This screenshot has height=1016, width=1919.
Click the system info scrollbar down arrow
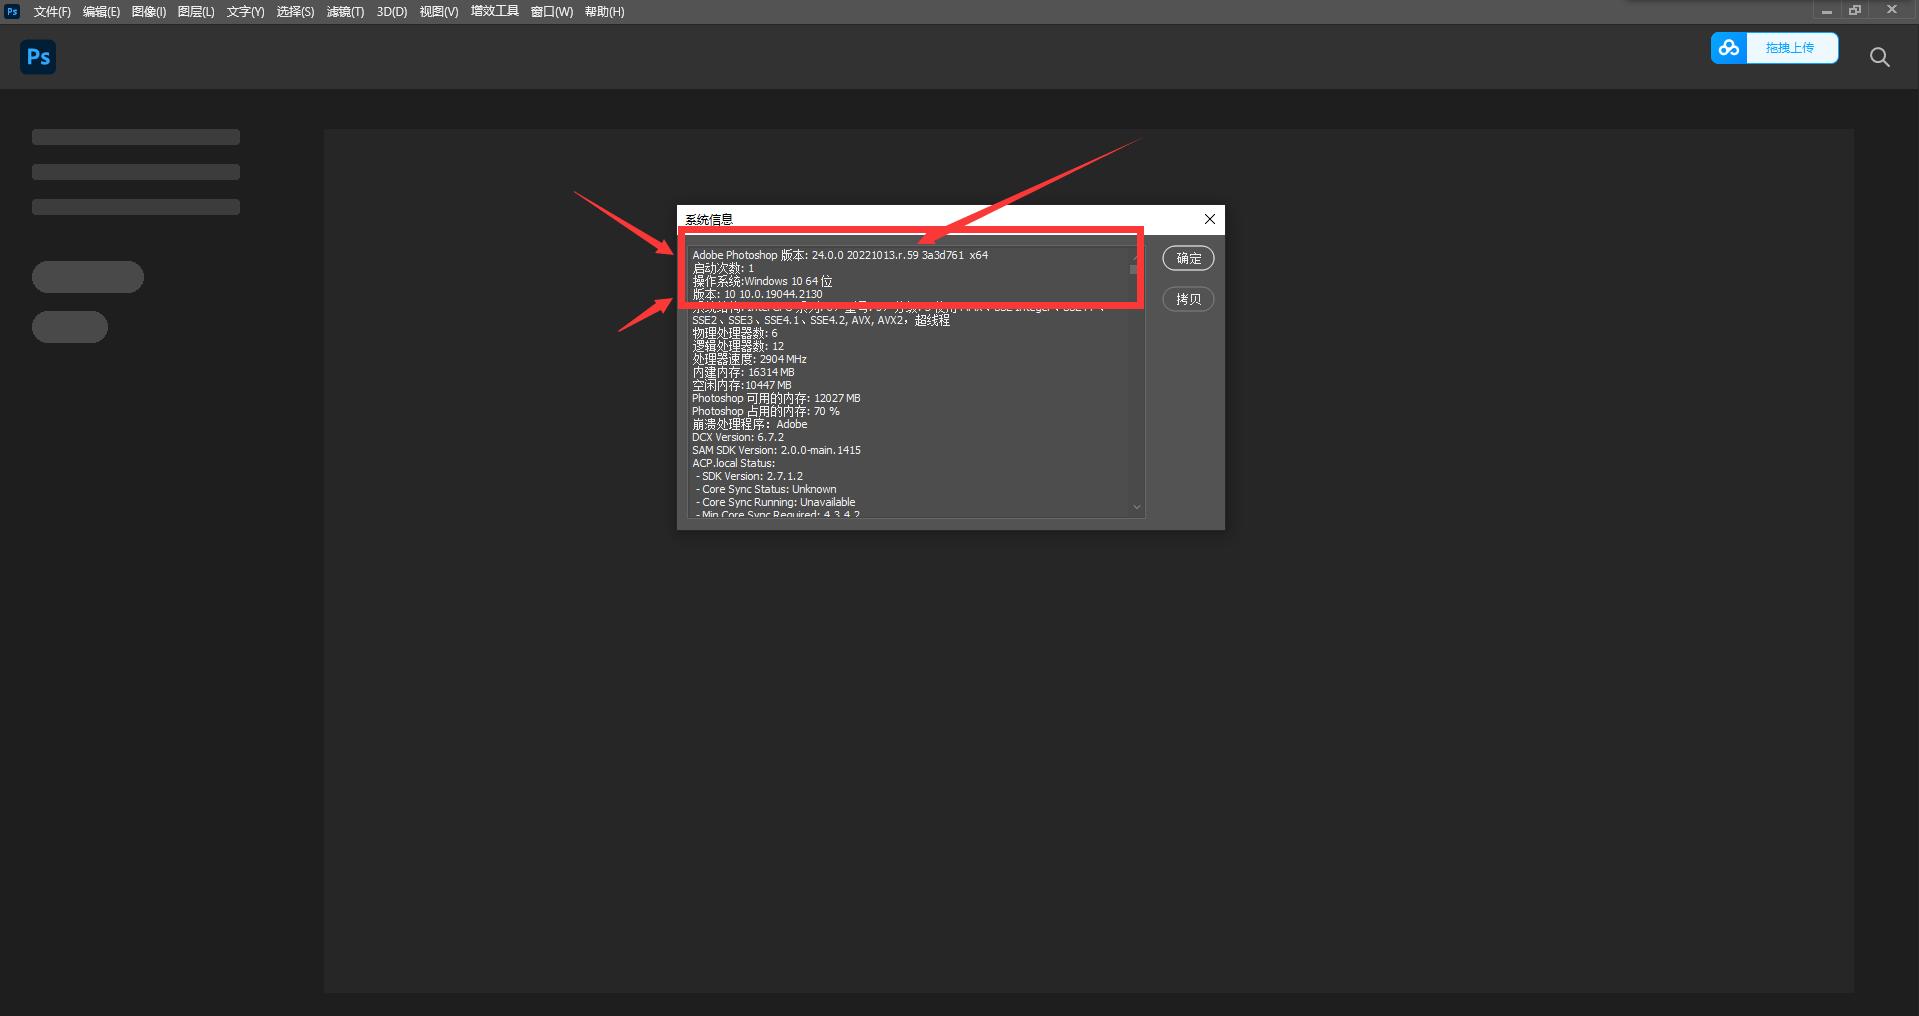1137,507
